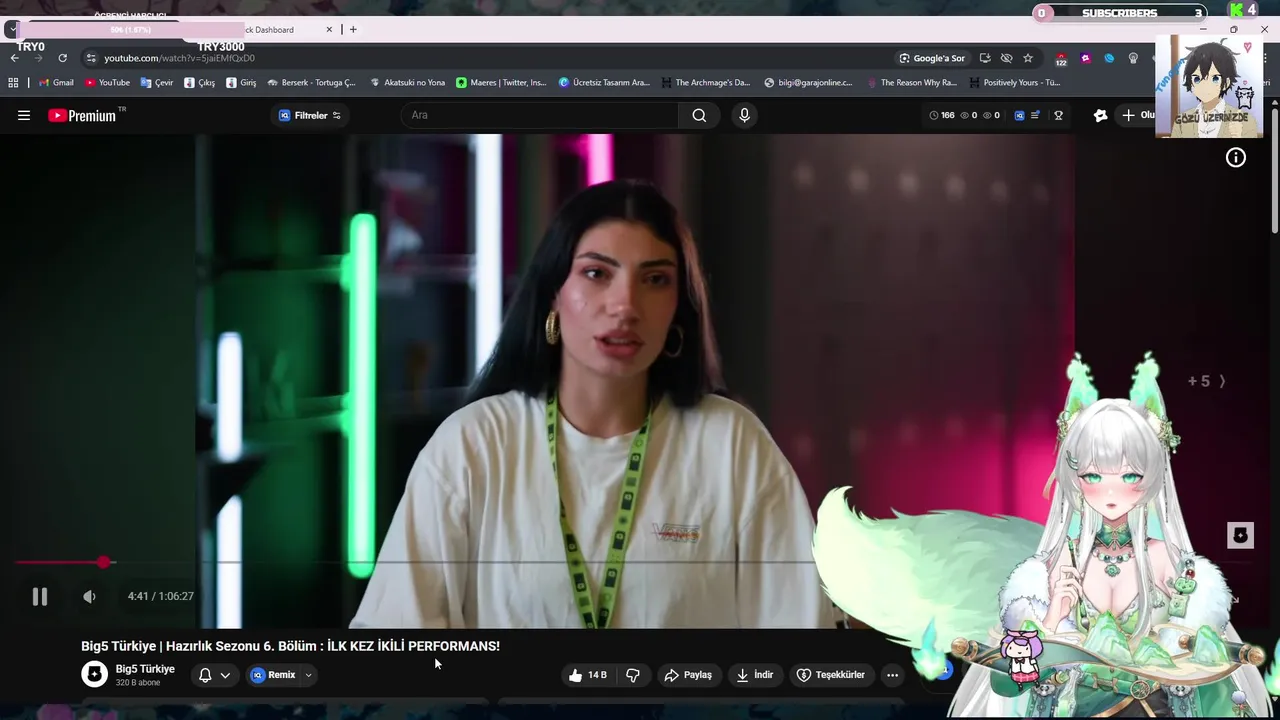Reload the page in browser toolbar

[x=62, y=58]
